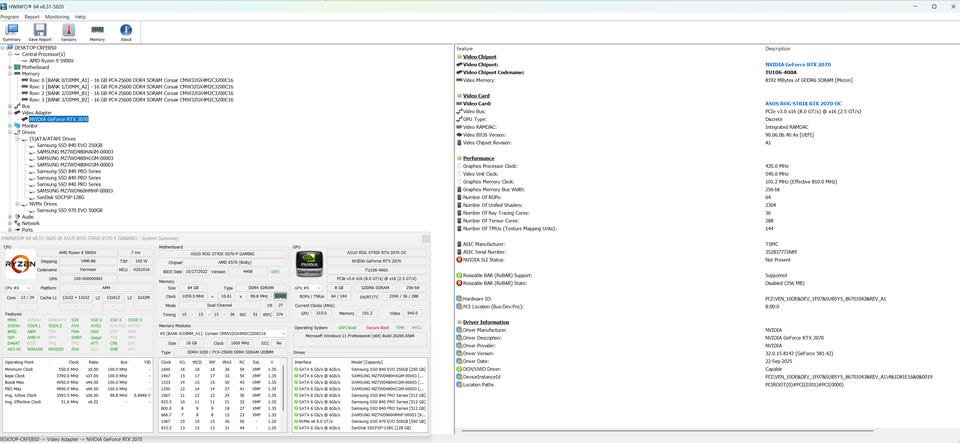Collapse the Video Adapter tree node
The image size is (960, 443).
click(x=10, y=113)
